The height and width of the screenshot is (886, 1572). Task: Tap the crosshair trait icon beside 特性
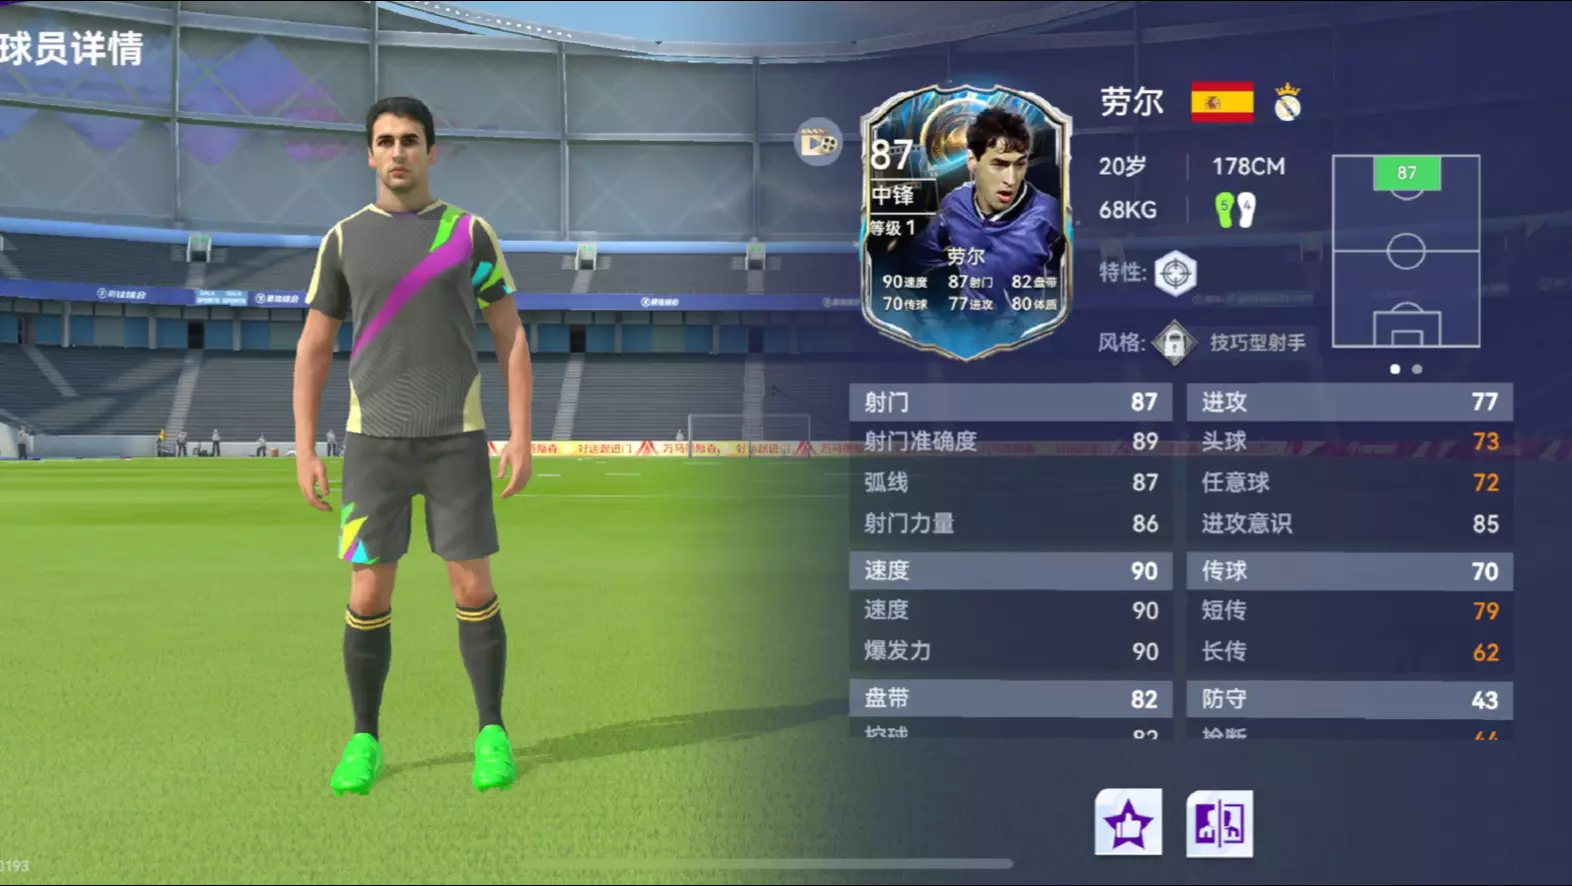pos(1175,272)
